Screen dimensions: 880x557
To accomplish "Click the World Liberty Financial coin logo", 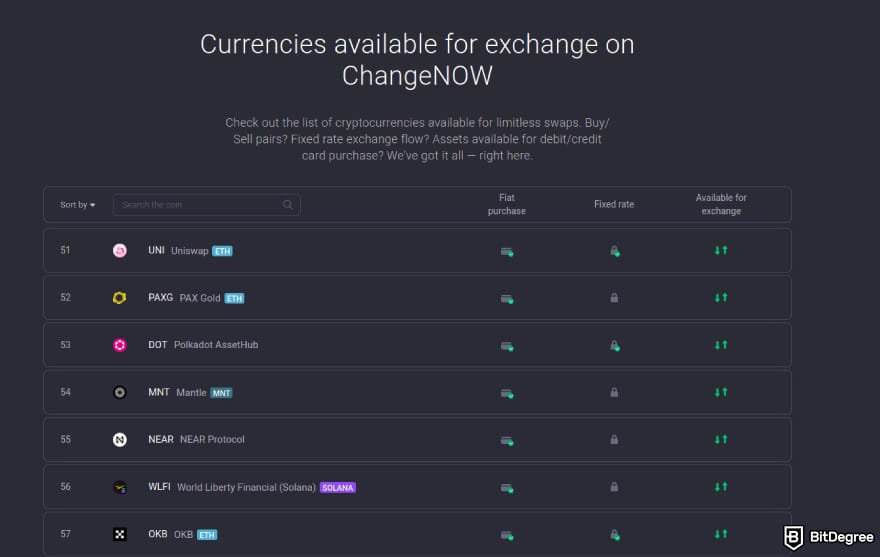I will (x=120, y=487).
